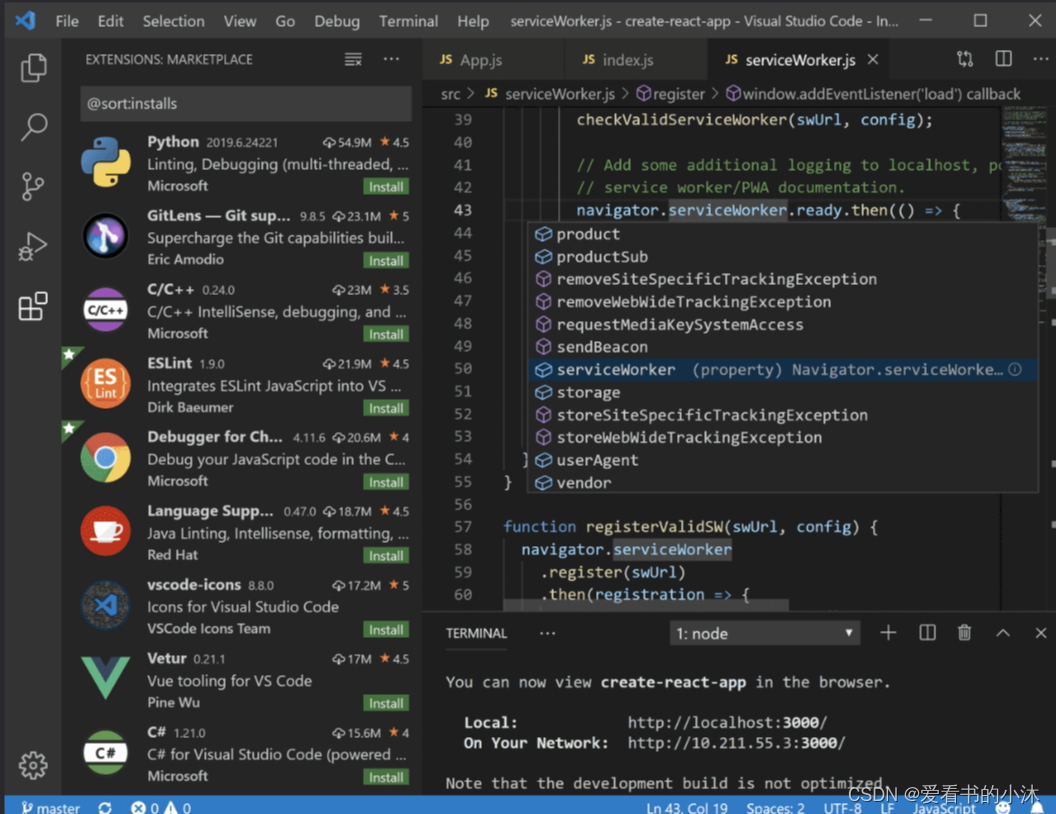Add a new terminal with plus icon
Image resolution: width=1056 pixels, height=814 pixels.
(888, 633)
